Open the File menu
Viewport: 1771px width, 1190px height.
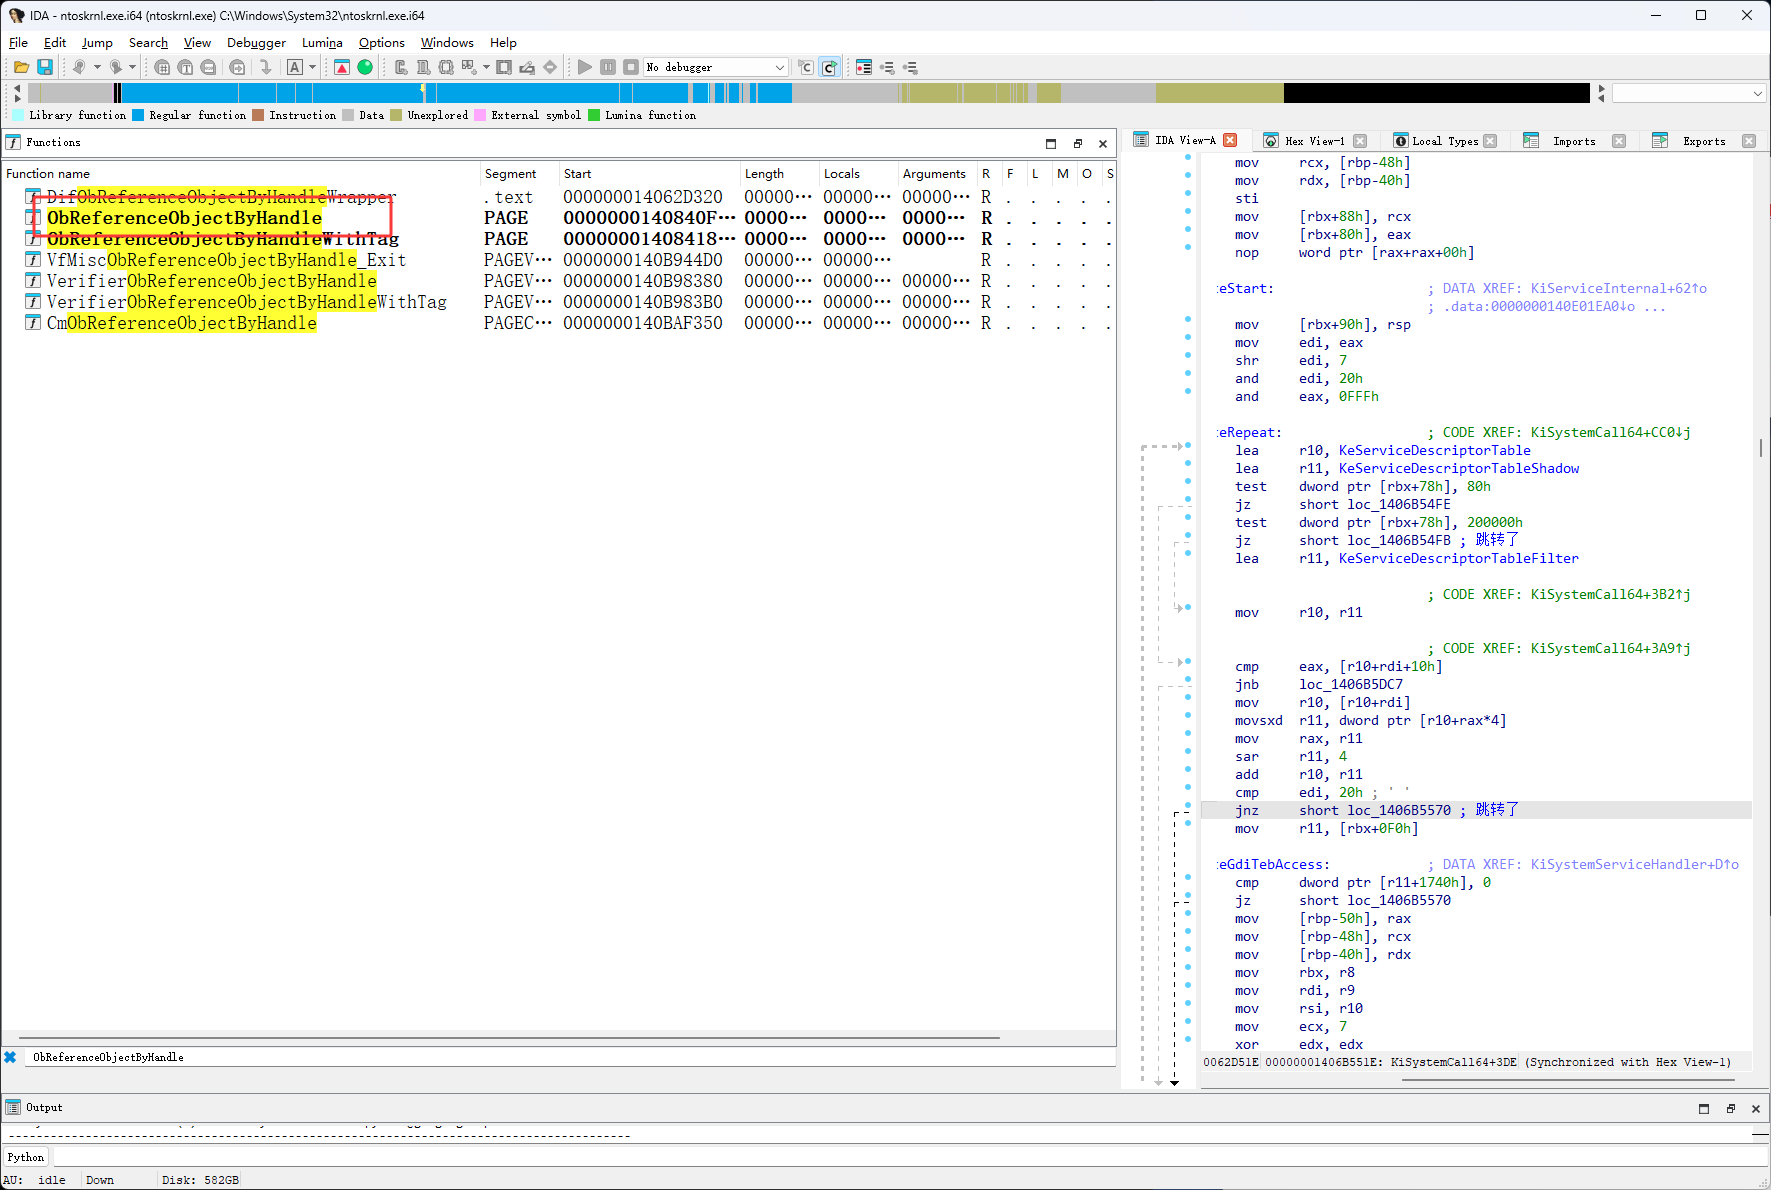pyautogui.click(x=18, y=42)
